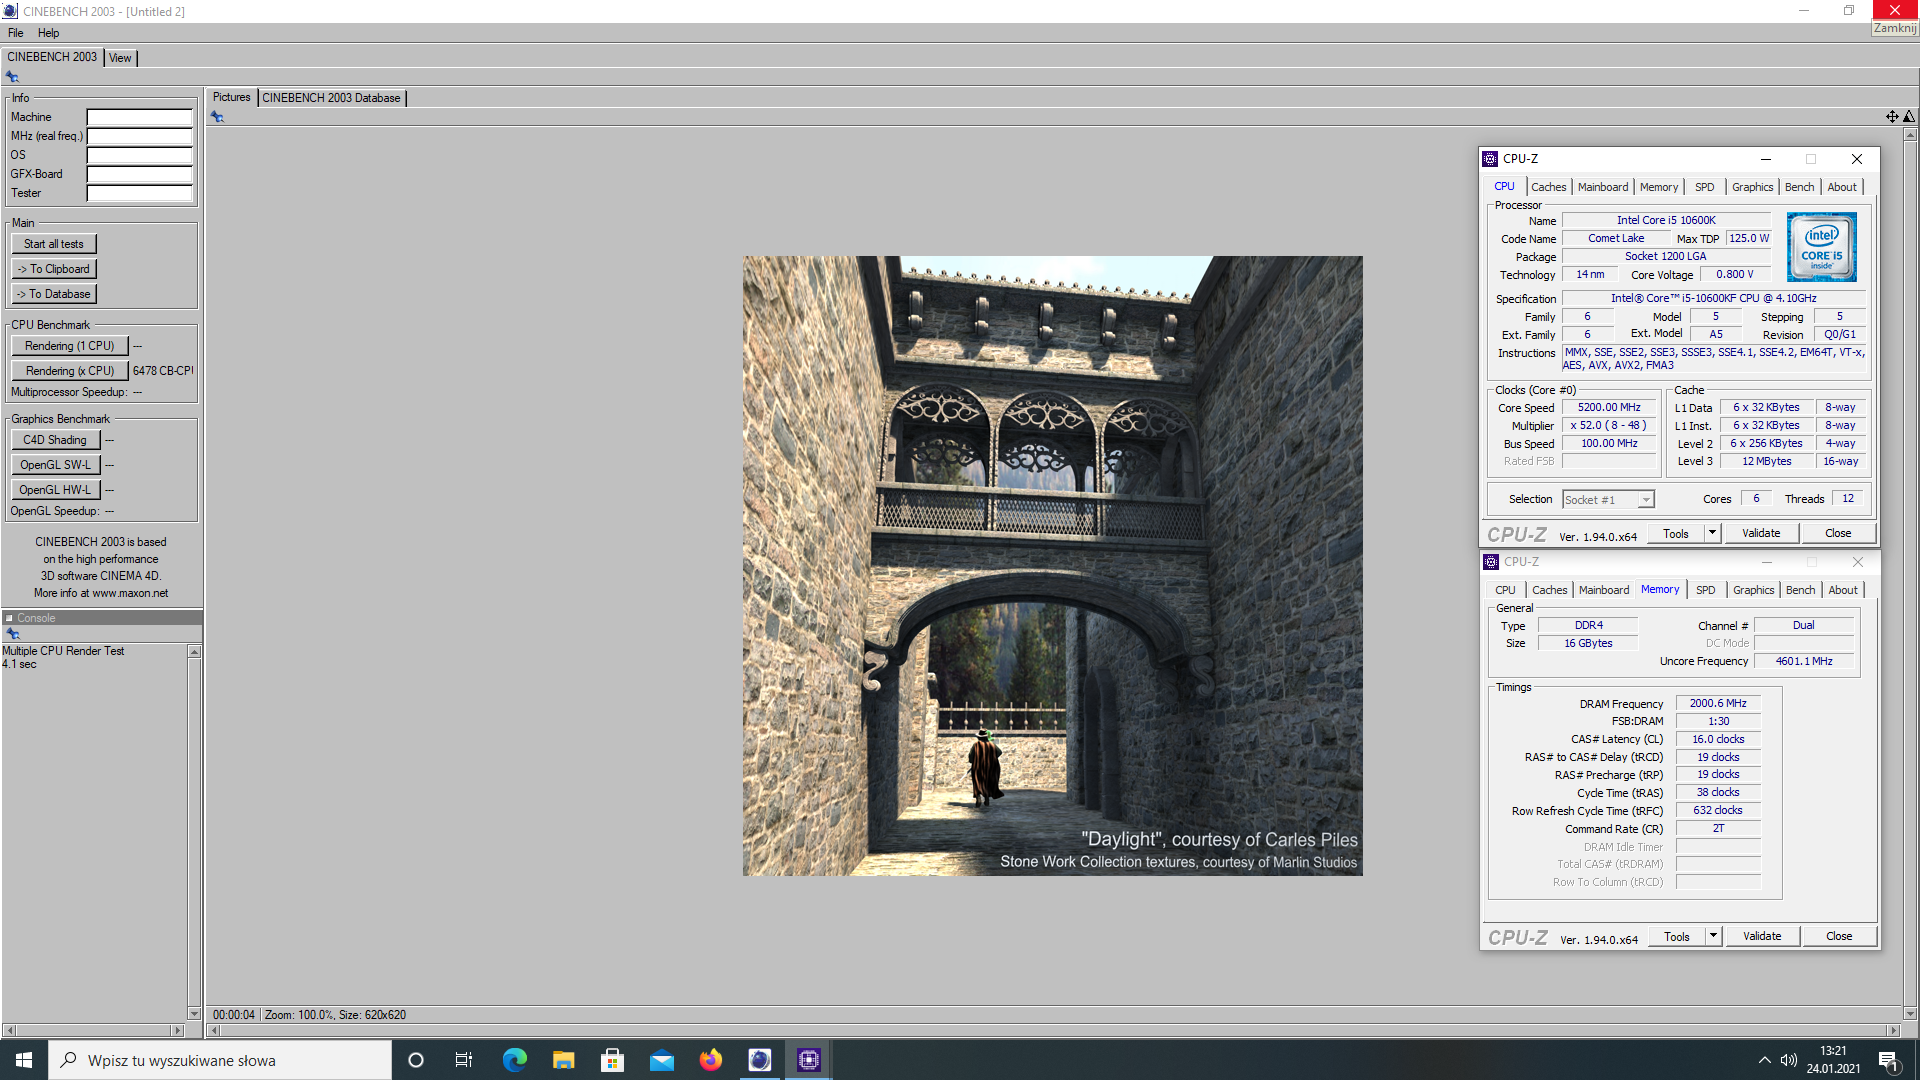This screenshot has height=1080, width=1920.
Task: Open the Tools dropdown arrow in lower CPU-Z
Action: coord(1713,936)
